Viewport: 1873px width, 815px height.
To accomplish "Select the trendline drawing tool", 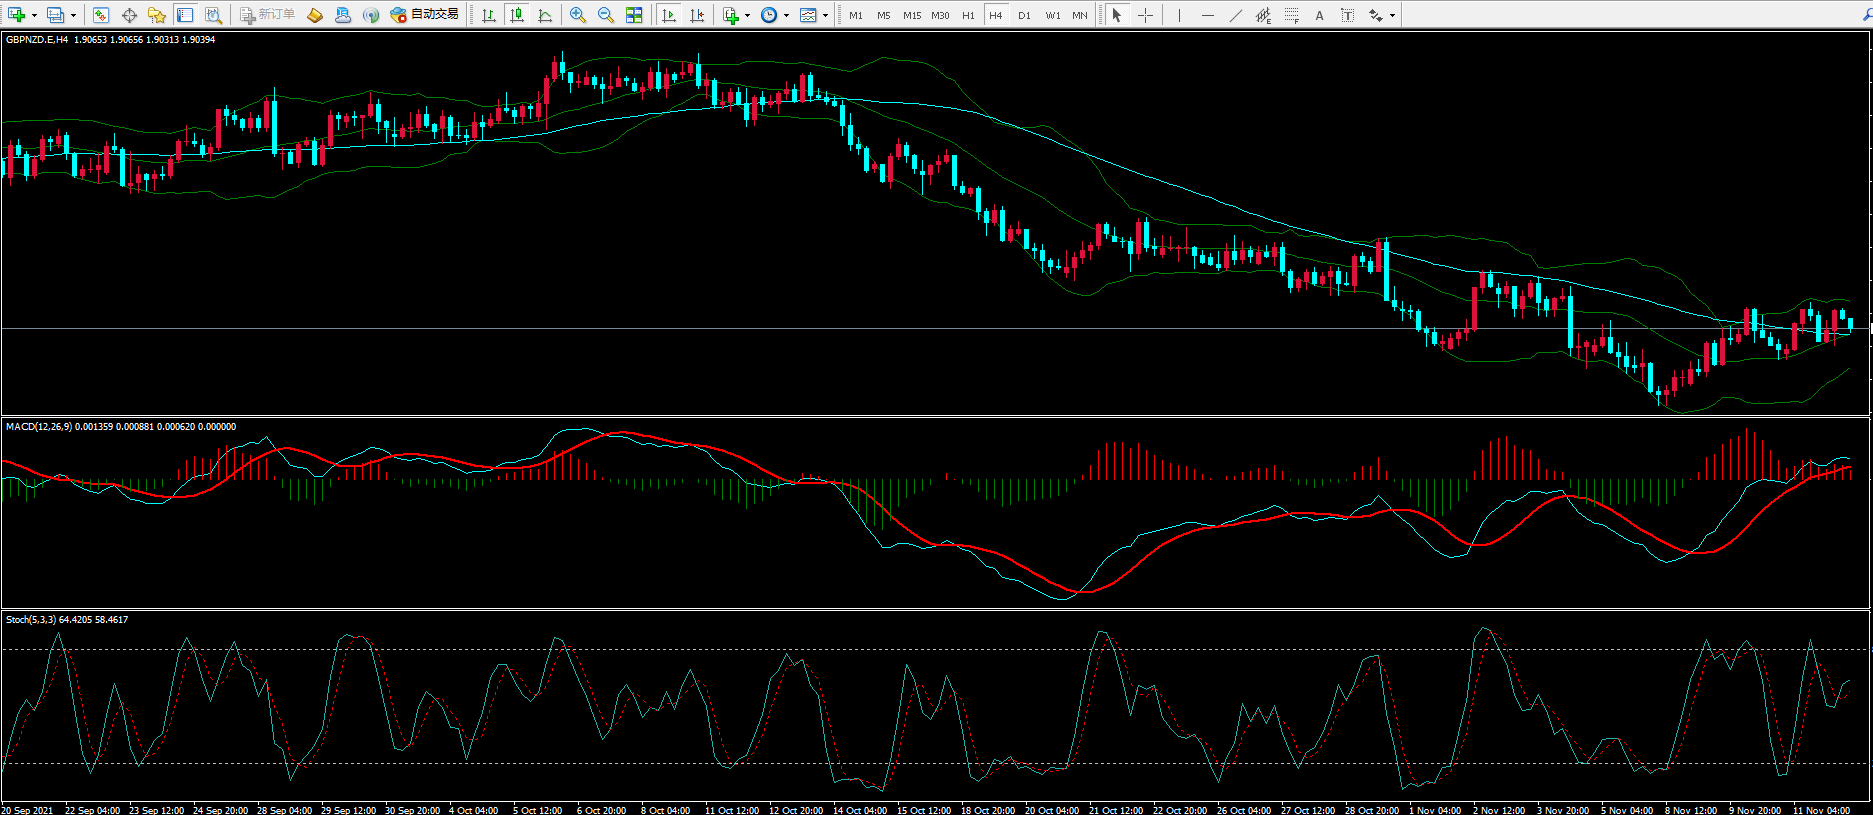I will [x=1235, y=15].
